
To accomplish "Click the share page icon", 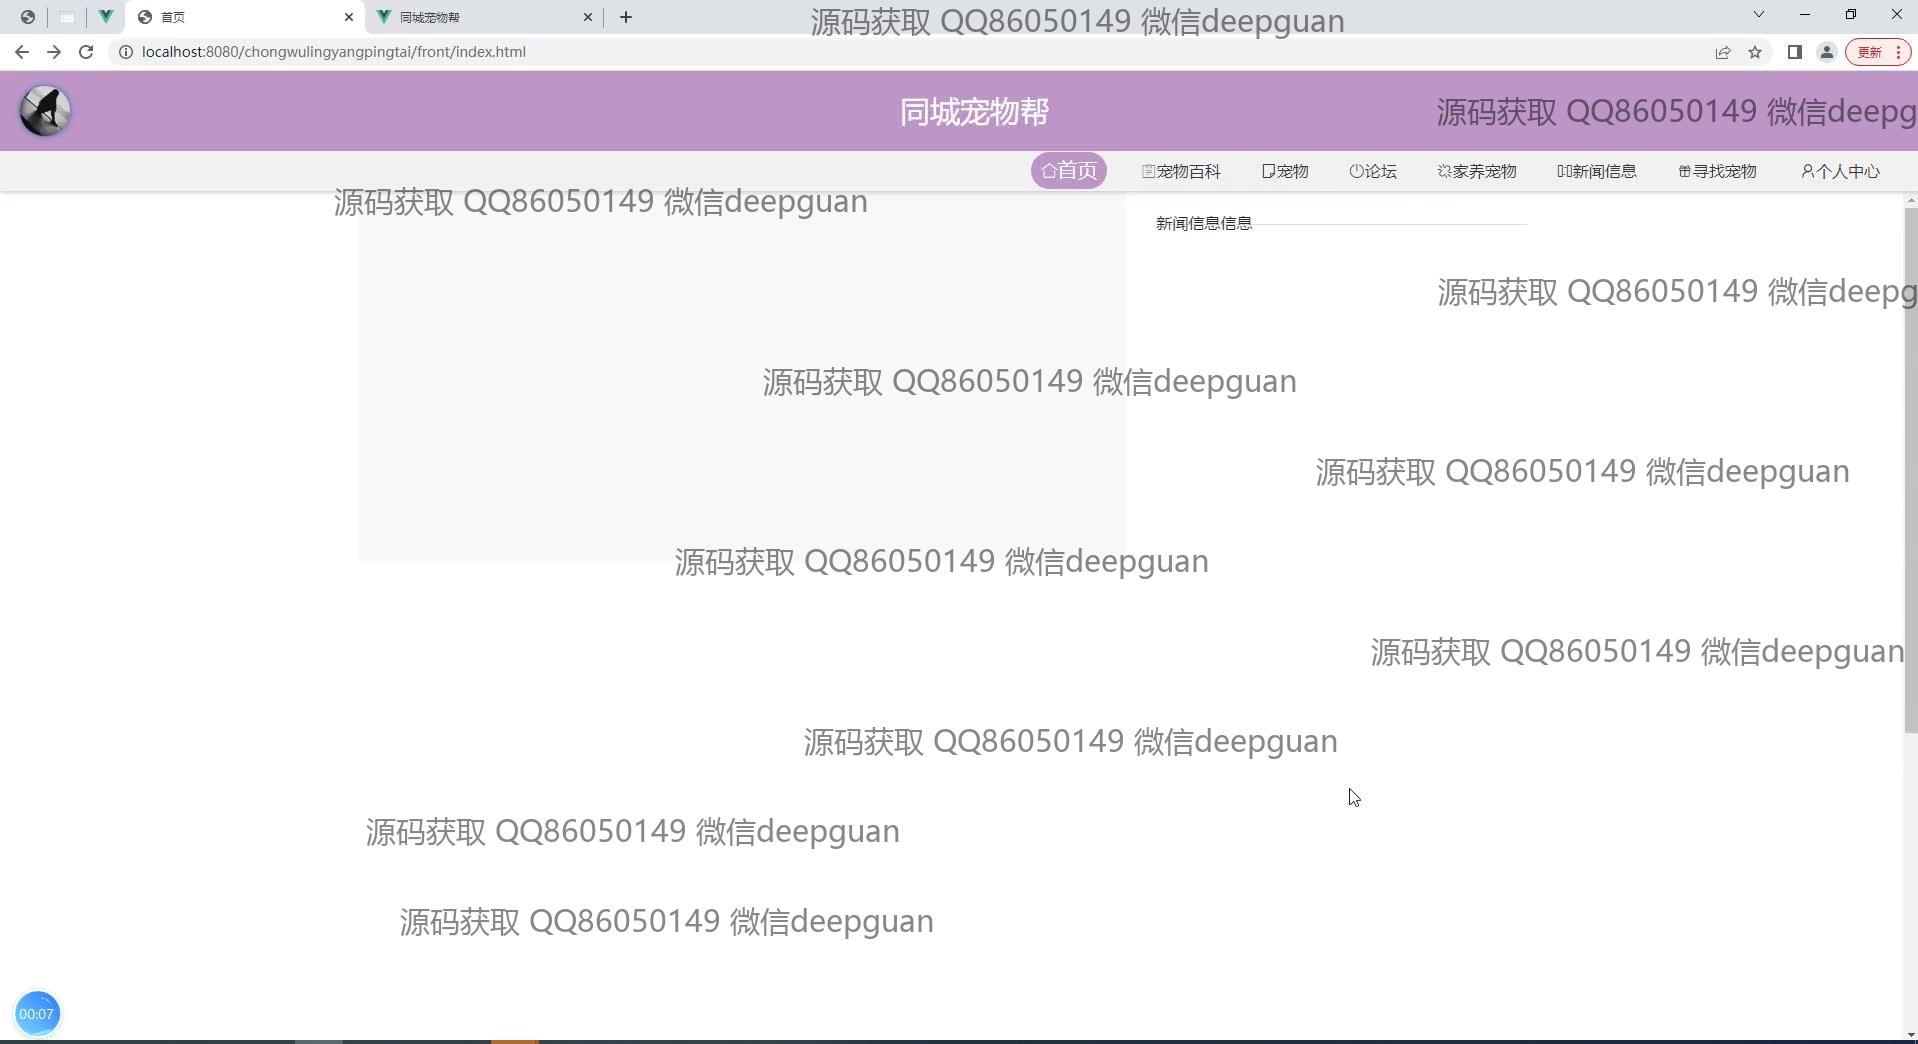I will coord(1722,52).
